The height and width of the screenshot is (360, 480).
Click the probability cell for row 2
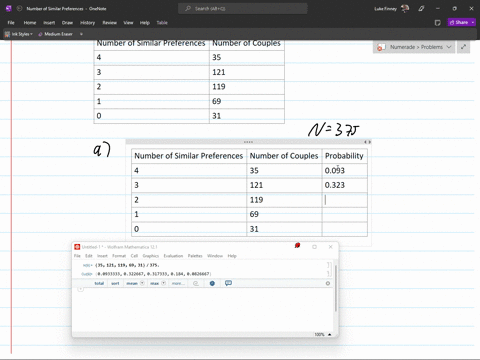(x=345, y=200)
